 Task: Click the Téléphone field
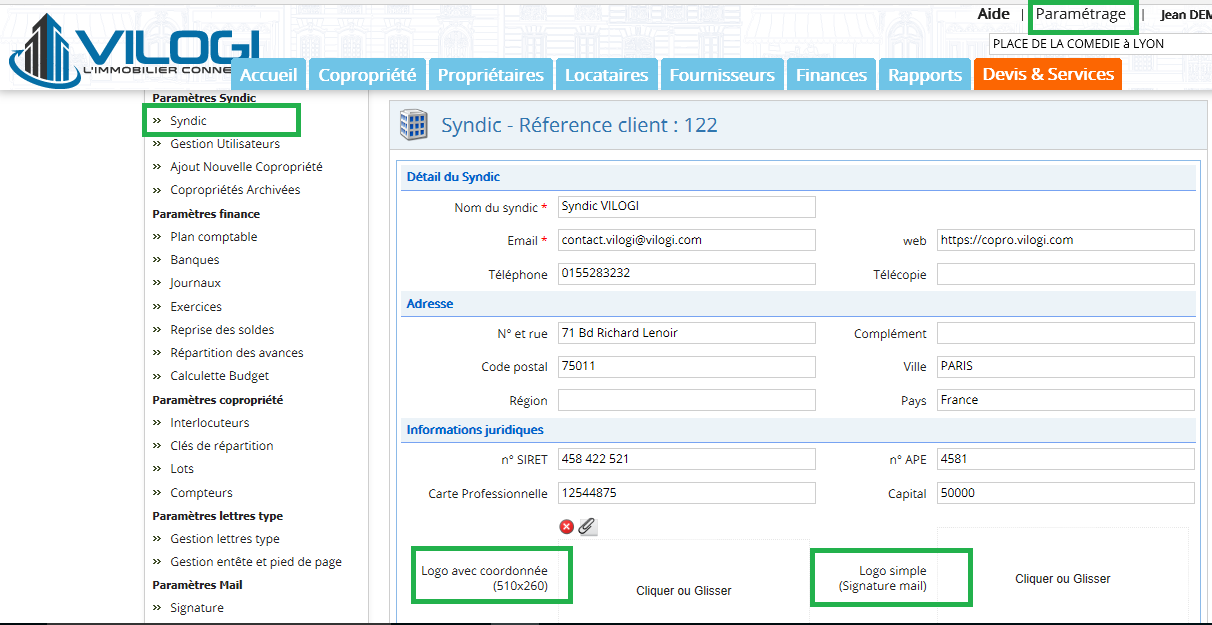[687, 274]
